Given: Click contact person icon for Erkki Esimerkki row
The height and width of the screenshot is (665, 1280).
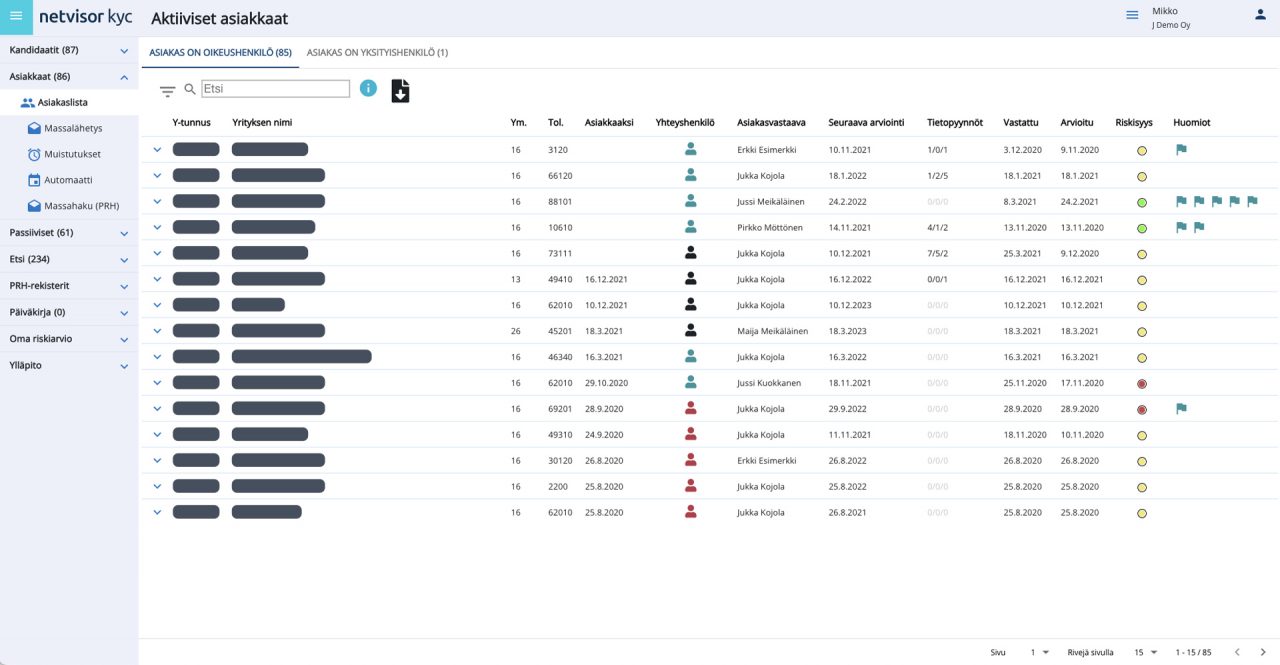Looking at the screenshot, I should [x=690, y=150].
